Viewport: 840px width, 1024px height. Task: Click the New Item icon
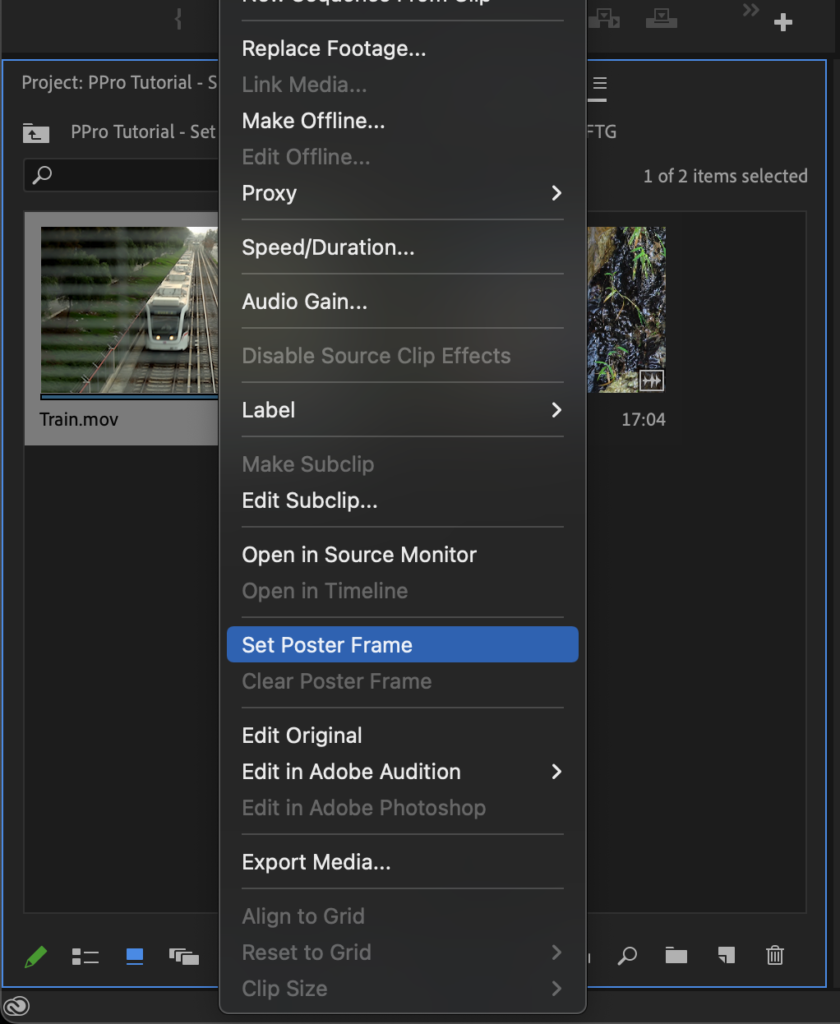tap(726, 956)
